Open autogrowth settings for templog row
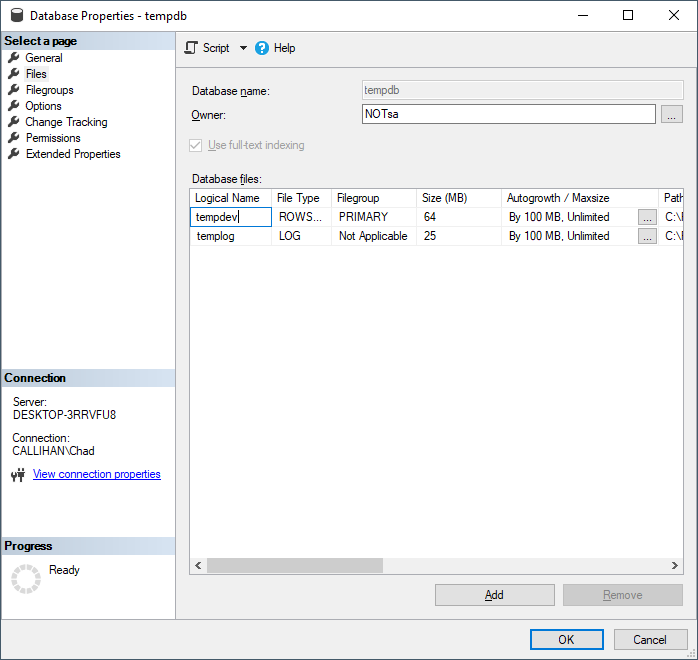The height and width of the screenshot is (660, 698). [648, 237]
